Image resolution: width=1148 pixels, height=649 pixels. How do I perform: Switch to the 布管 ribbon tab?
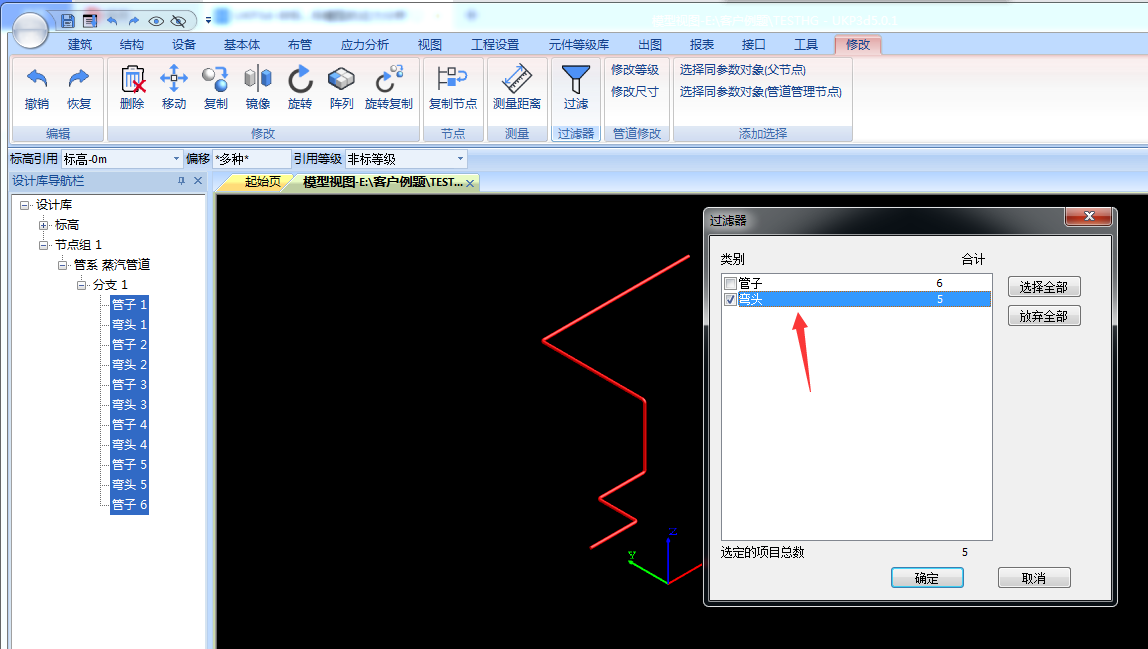pyautogui.click(x=299, y=45)
